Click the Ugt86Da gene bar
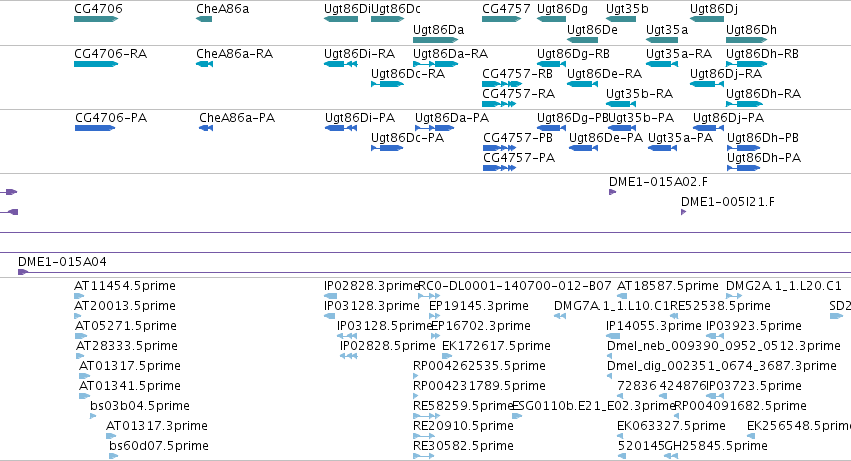This screenshot has height=461, width=851. 435,40
